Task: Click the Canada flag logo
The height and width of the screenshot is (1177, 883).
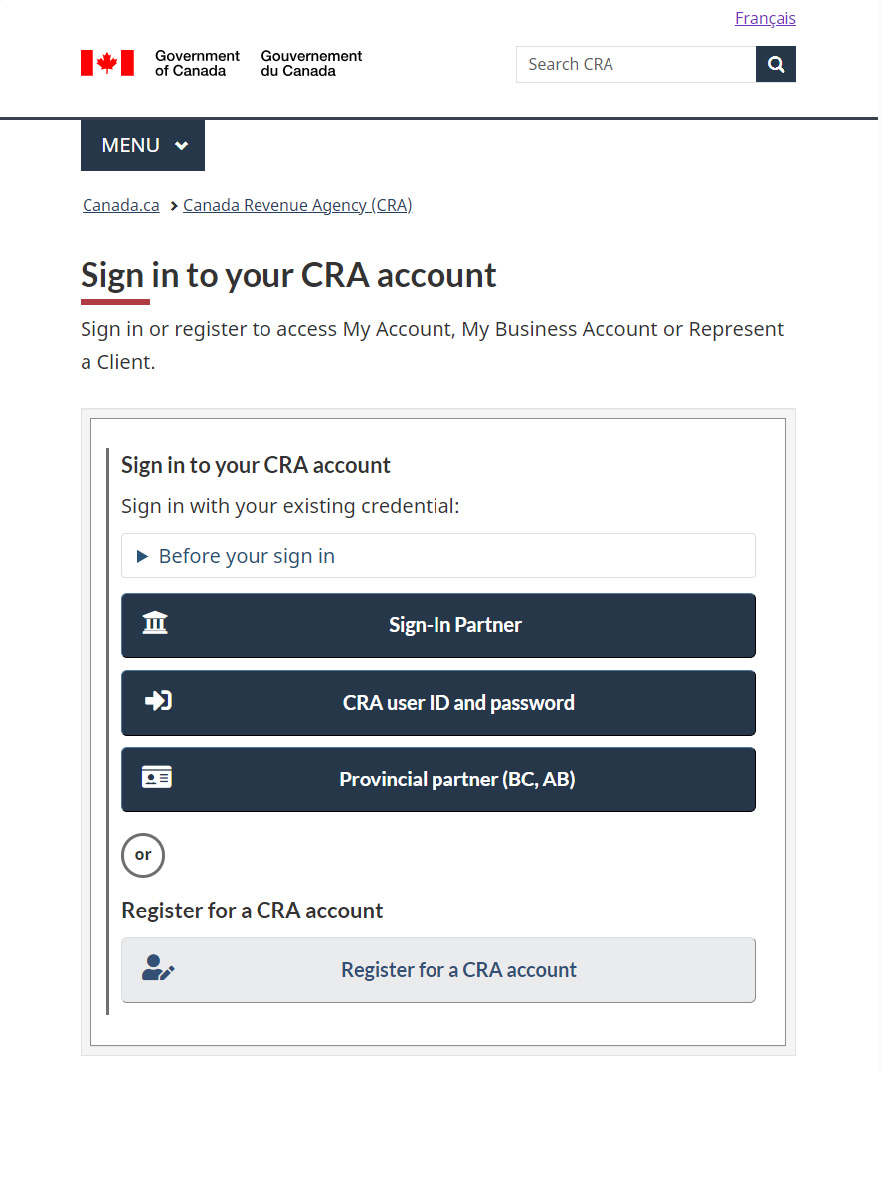Action: tap(107, 62)
